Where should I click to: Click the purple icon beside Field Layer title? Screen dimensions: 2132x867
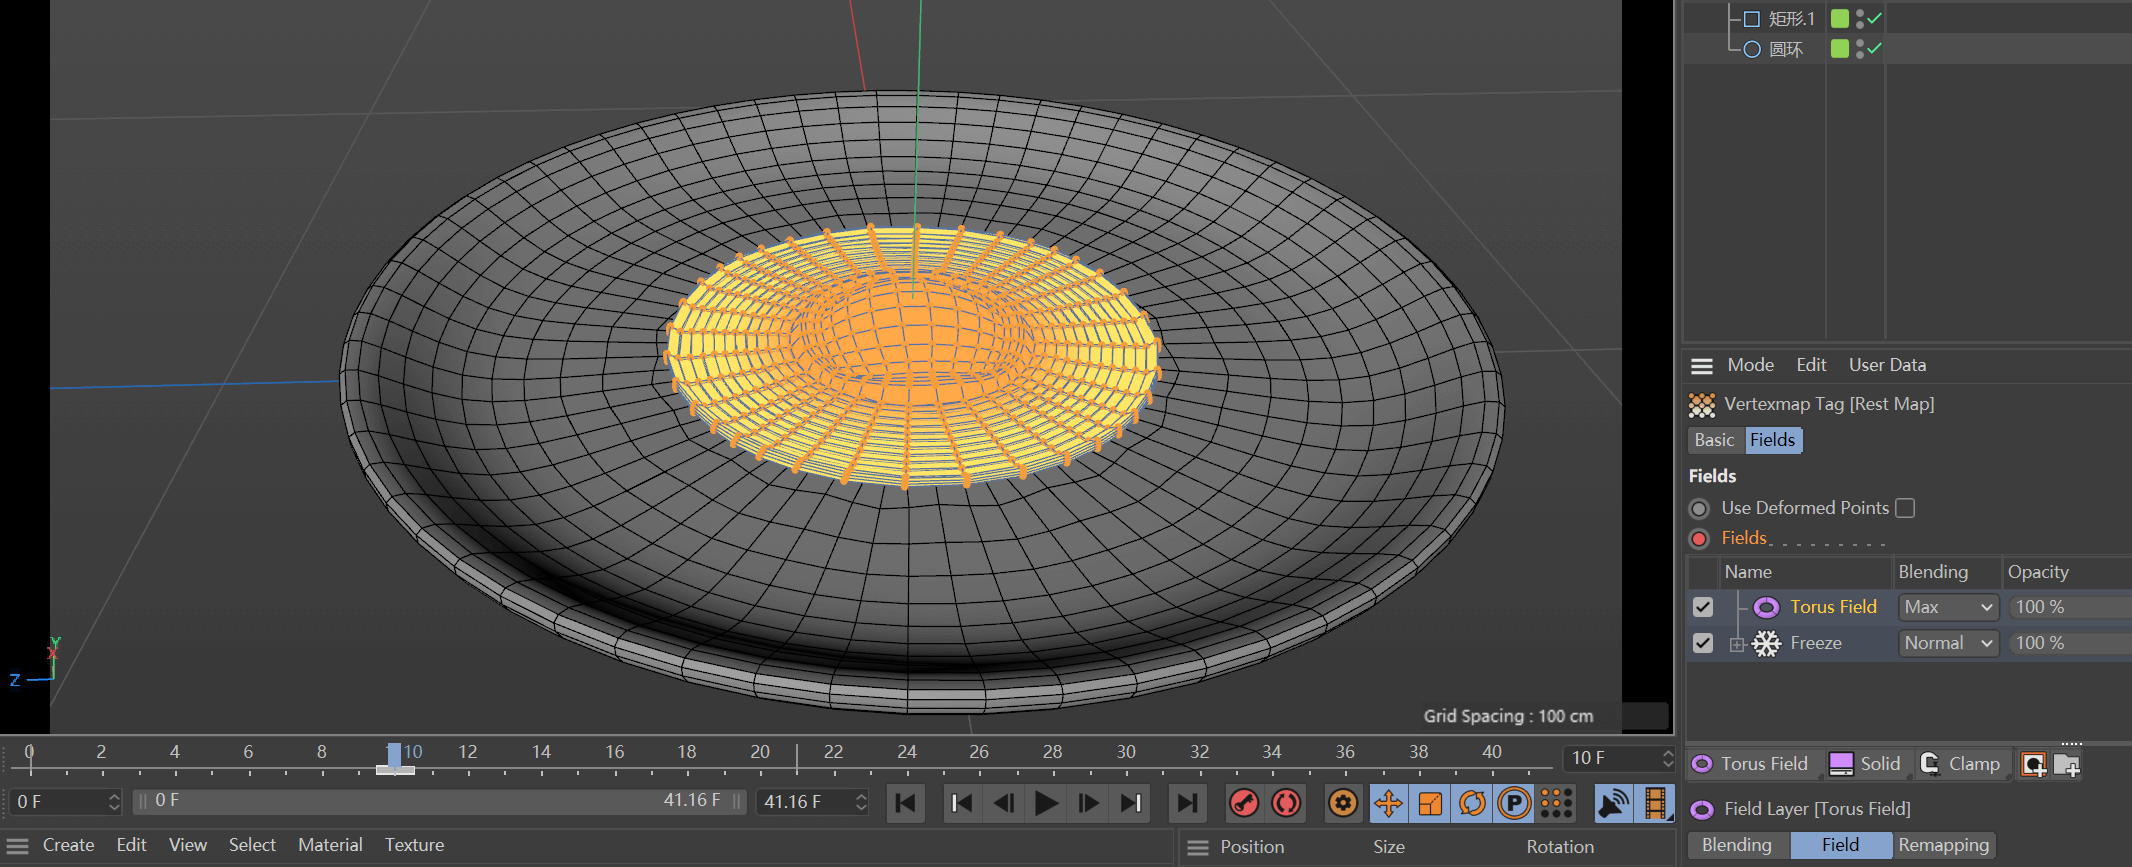[1702, 809]
